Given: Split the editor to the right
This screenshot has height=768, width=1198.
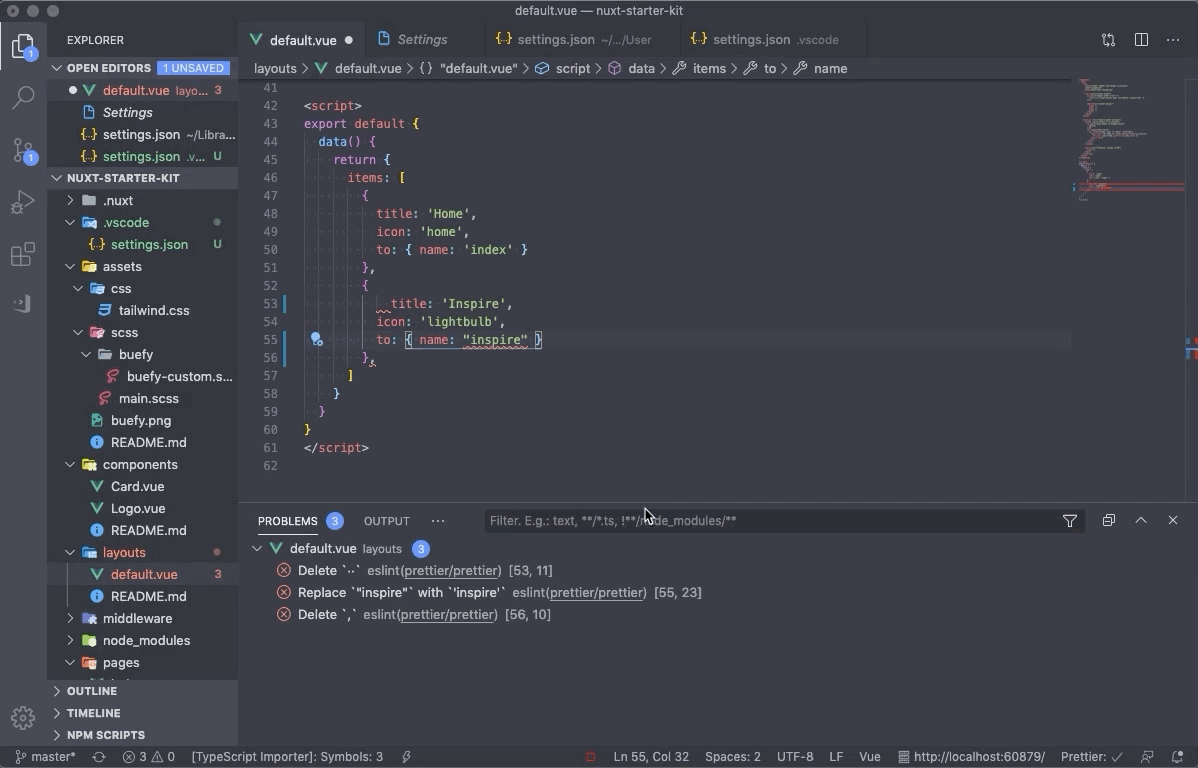Looking at the screenshot, I should click(x=1141, y=40).
